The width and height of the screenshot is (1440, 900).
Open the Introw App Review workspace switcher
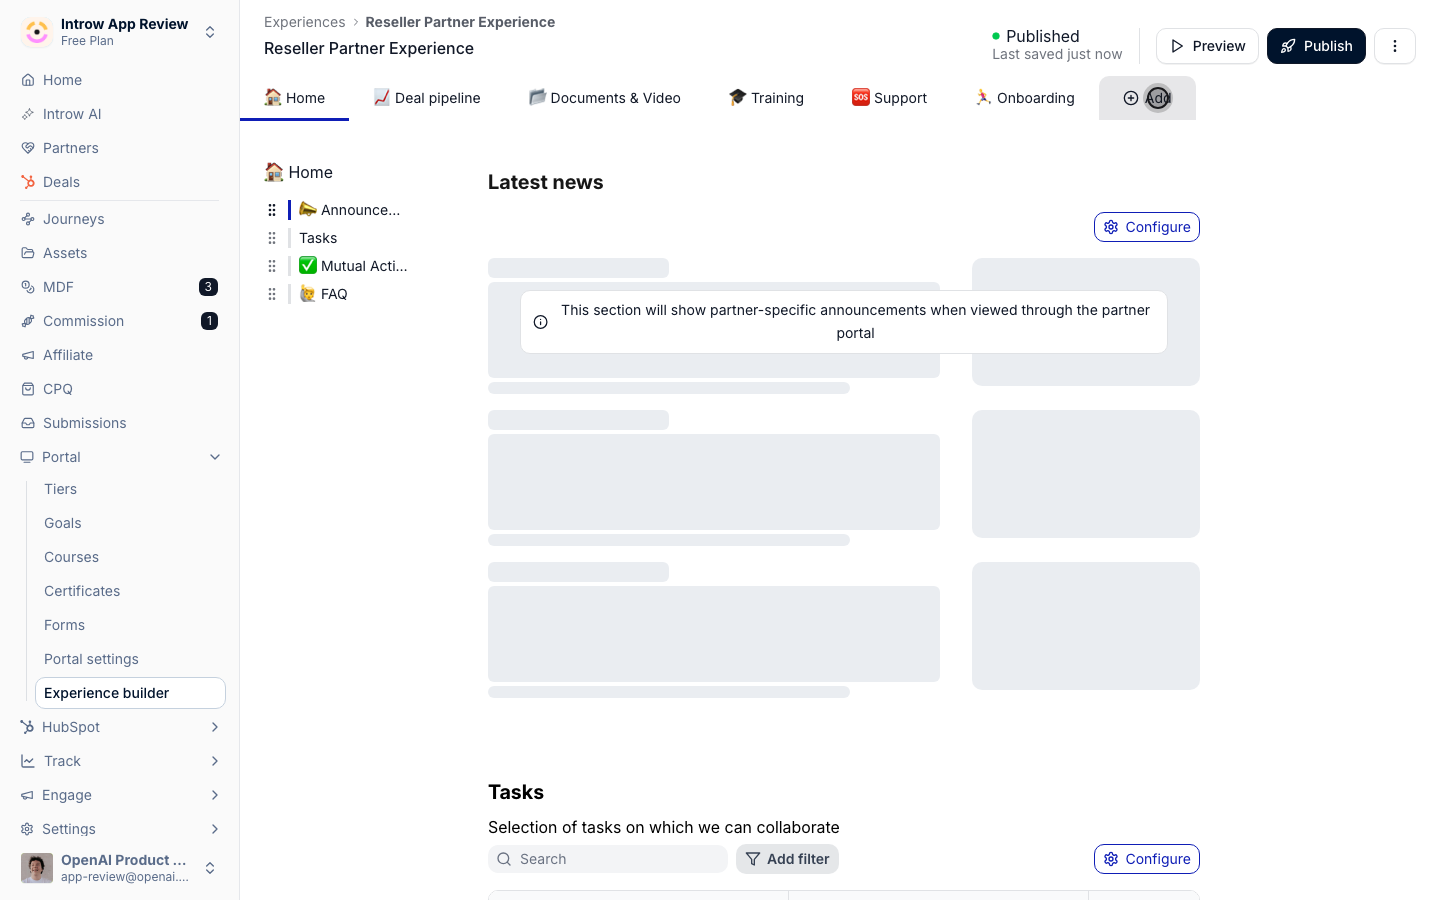click(x=120, y=32)
